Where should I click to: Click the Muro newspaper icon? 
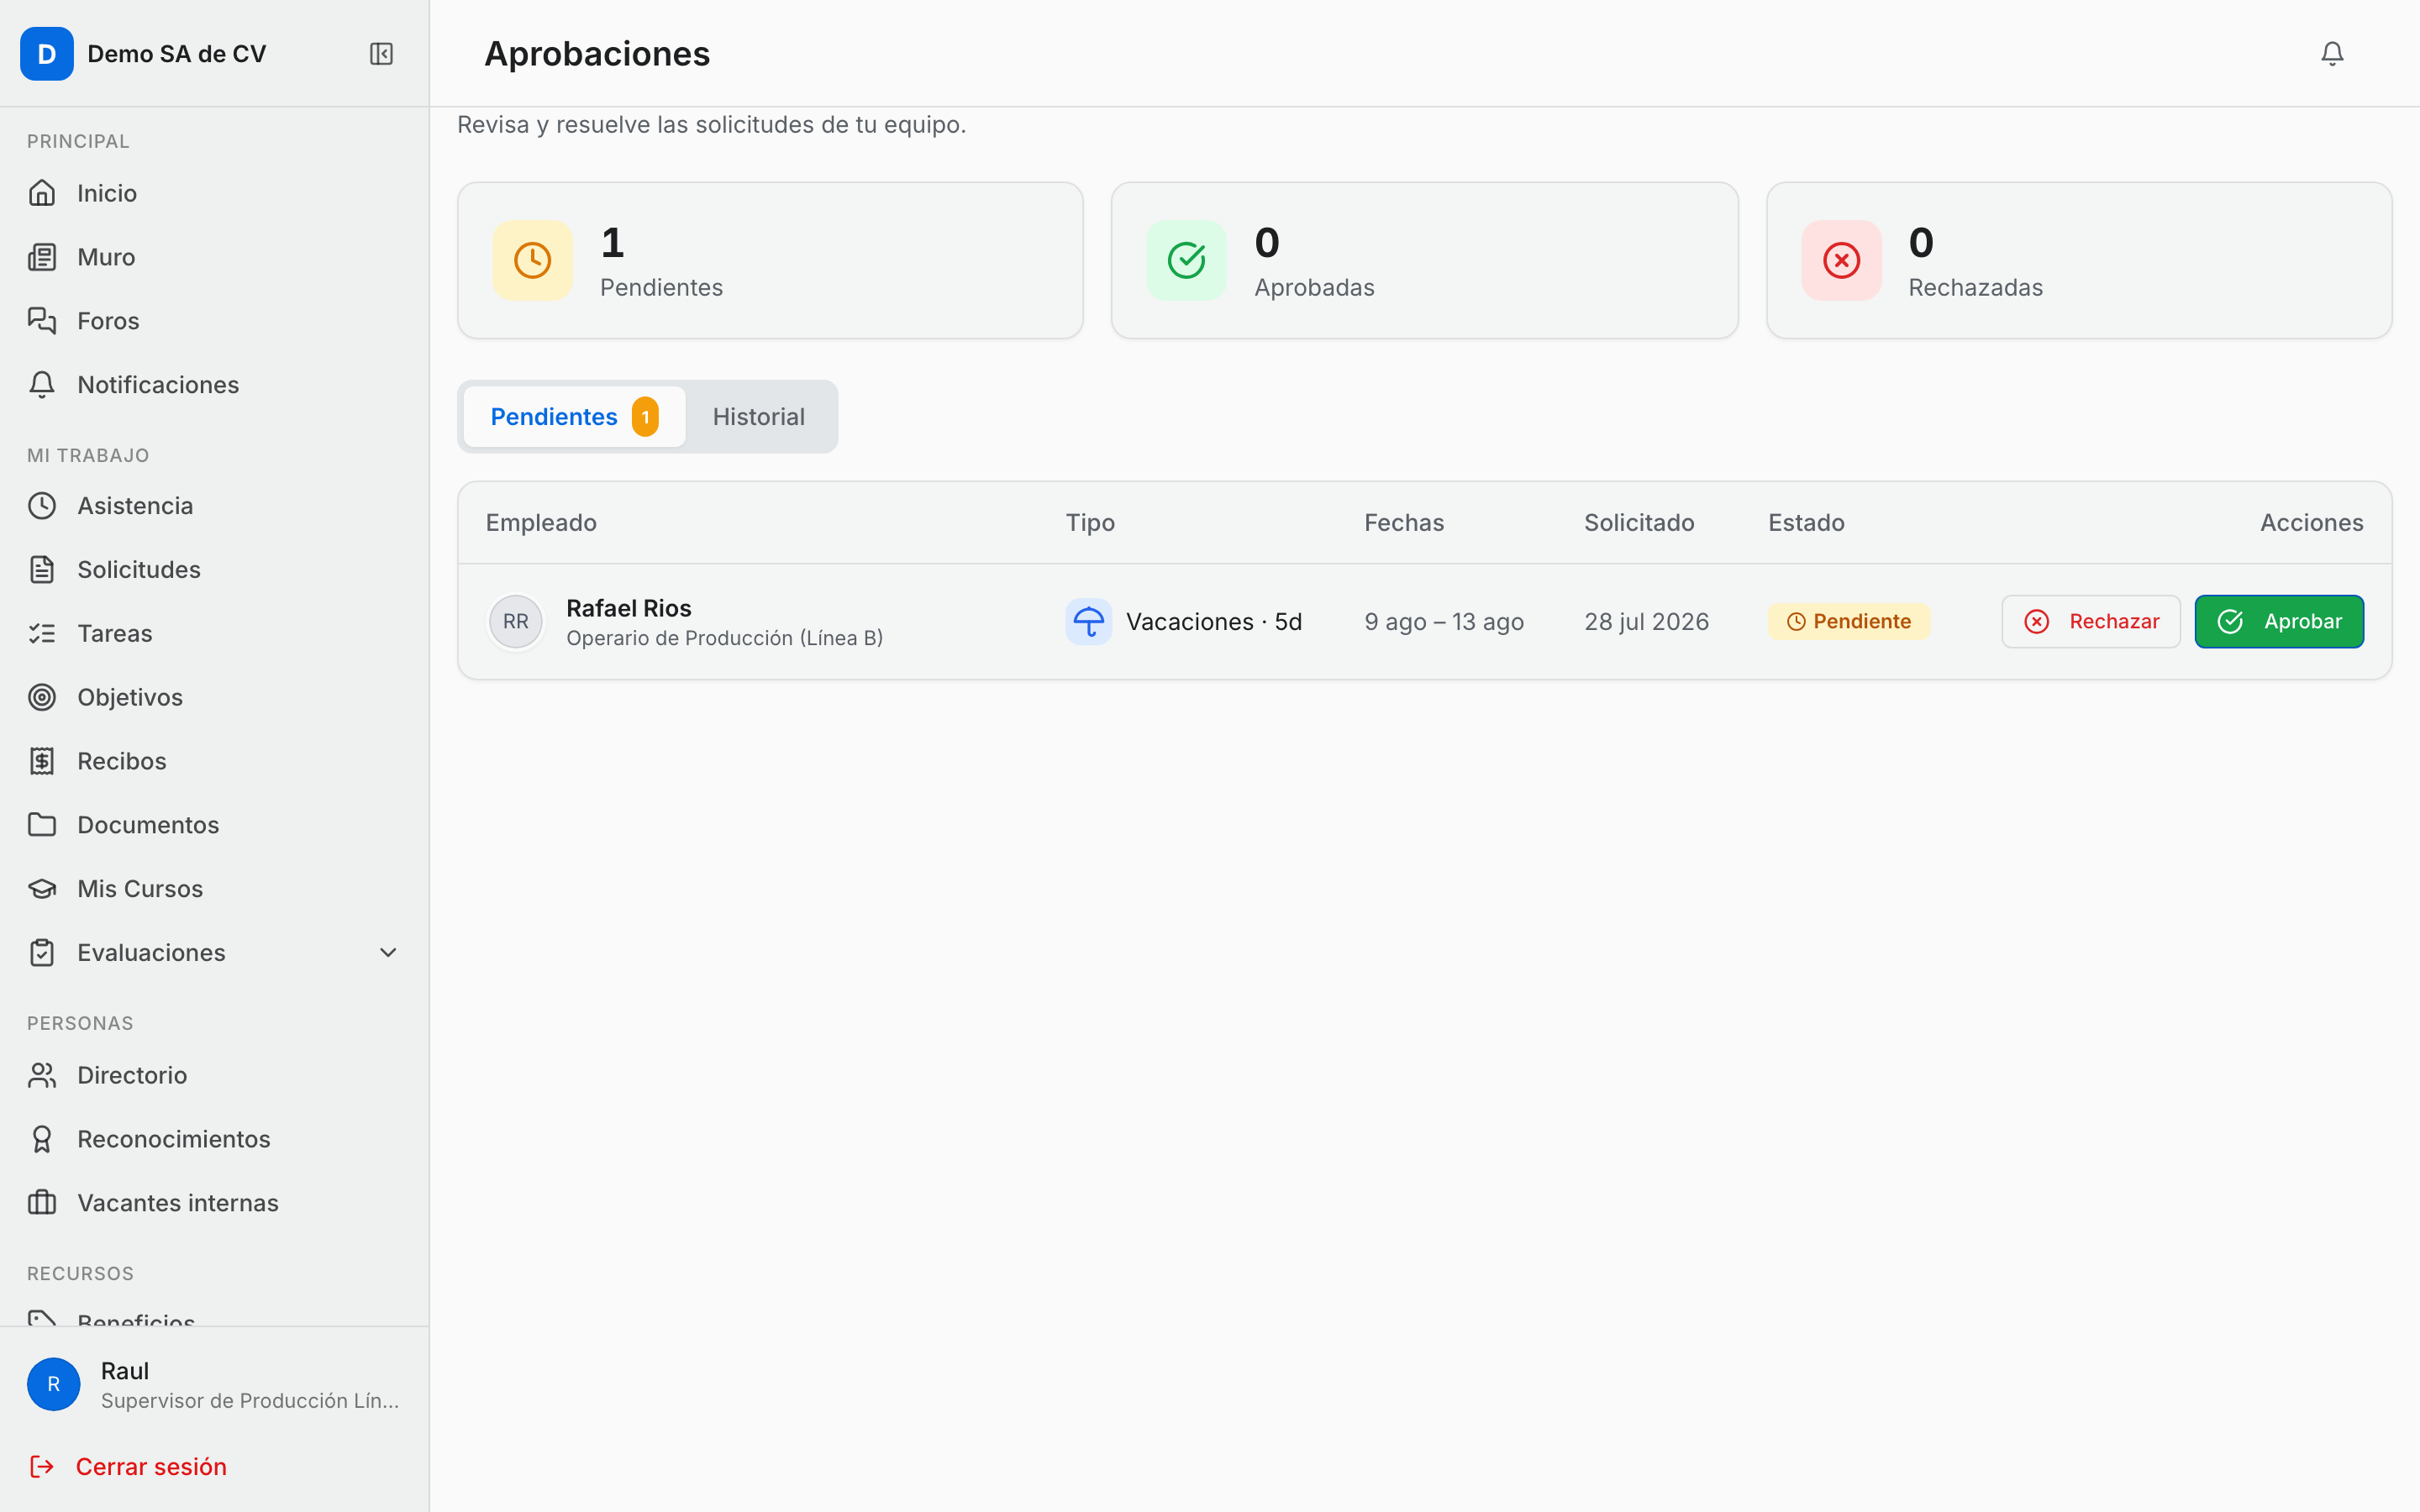pos(42,257)
